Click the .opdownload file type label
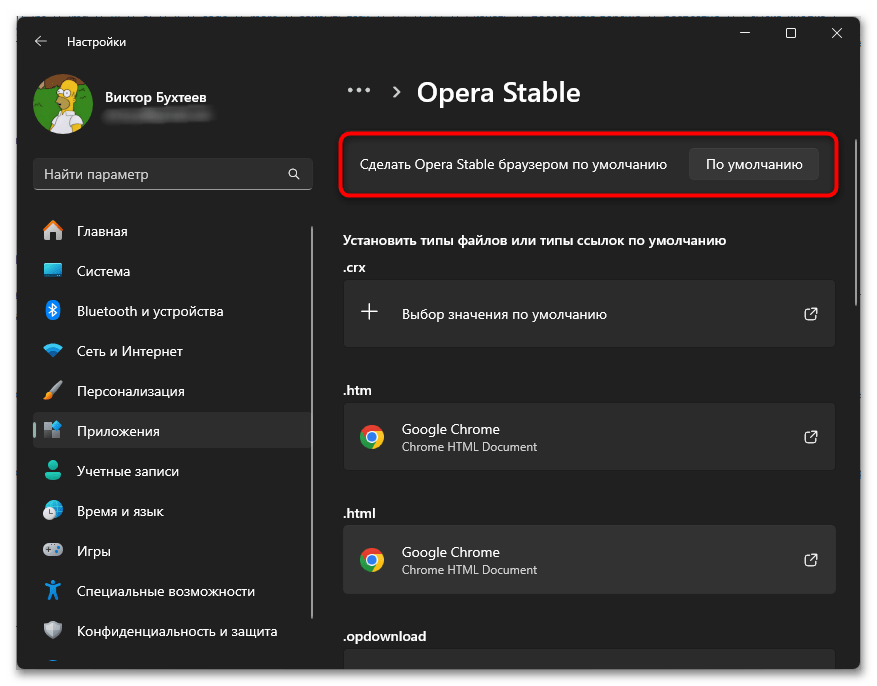Image resolution: width=877 pixels, height=686 pixels. coord(384,636)
